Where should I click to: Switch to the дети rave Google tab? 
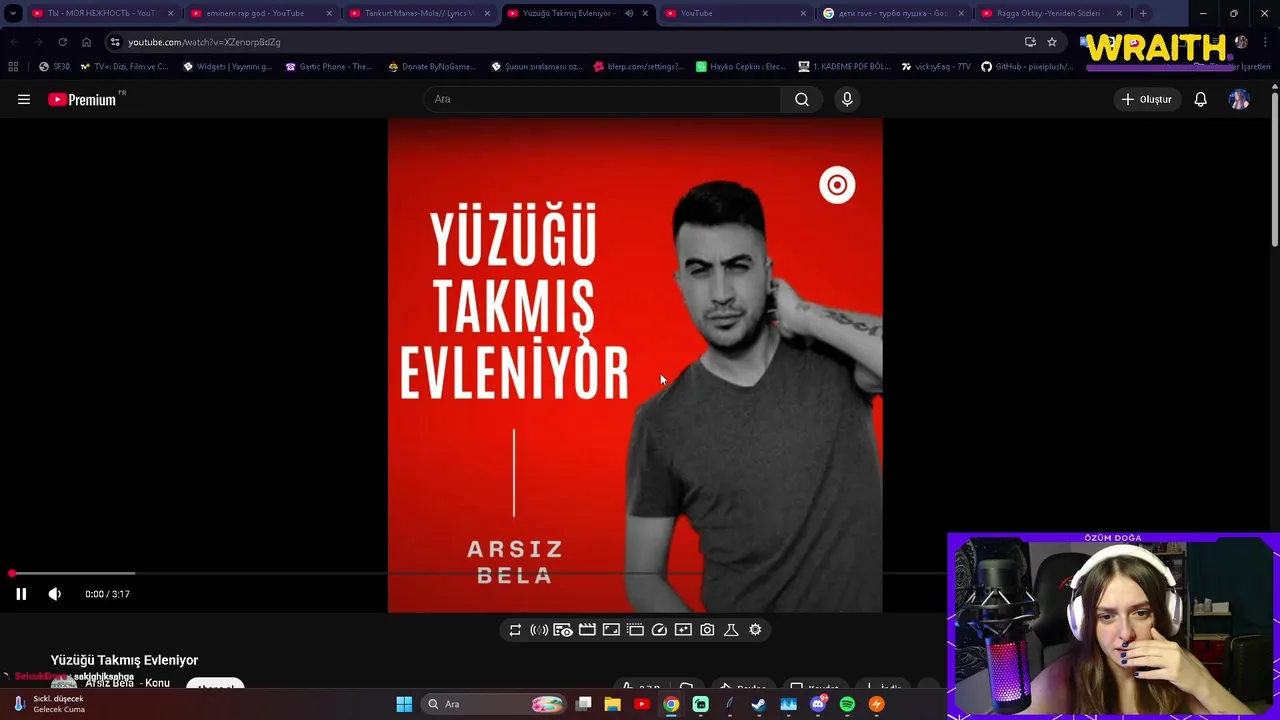(x=893, y=13)
